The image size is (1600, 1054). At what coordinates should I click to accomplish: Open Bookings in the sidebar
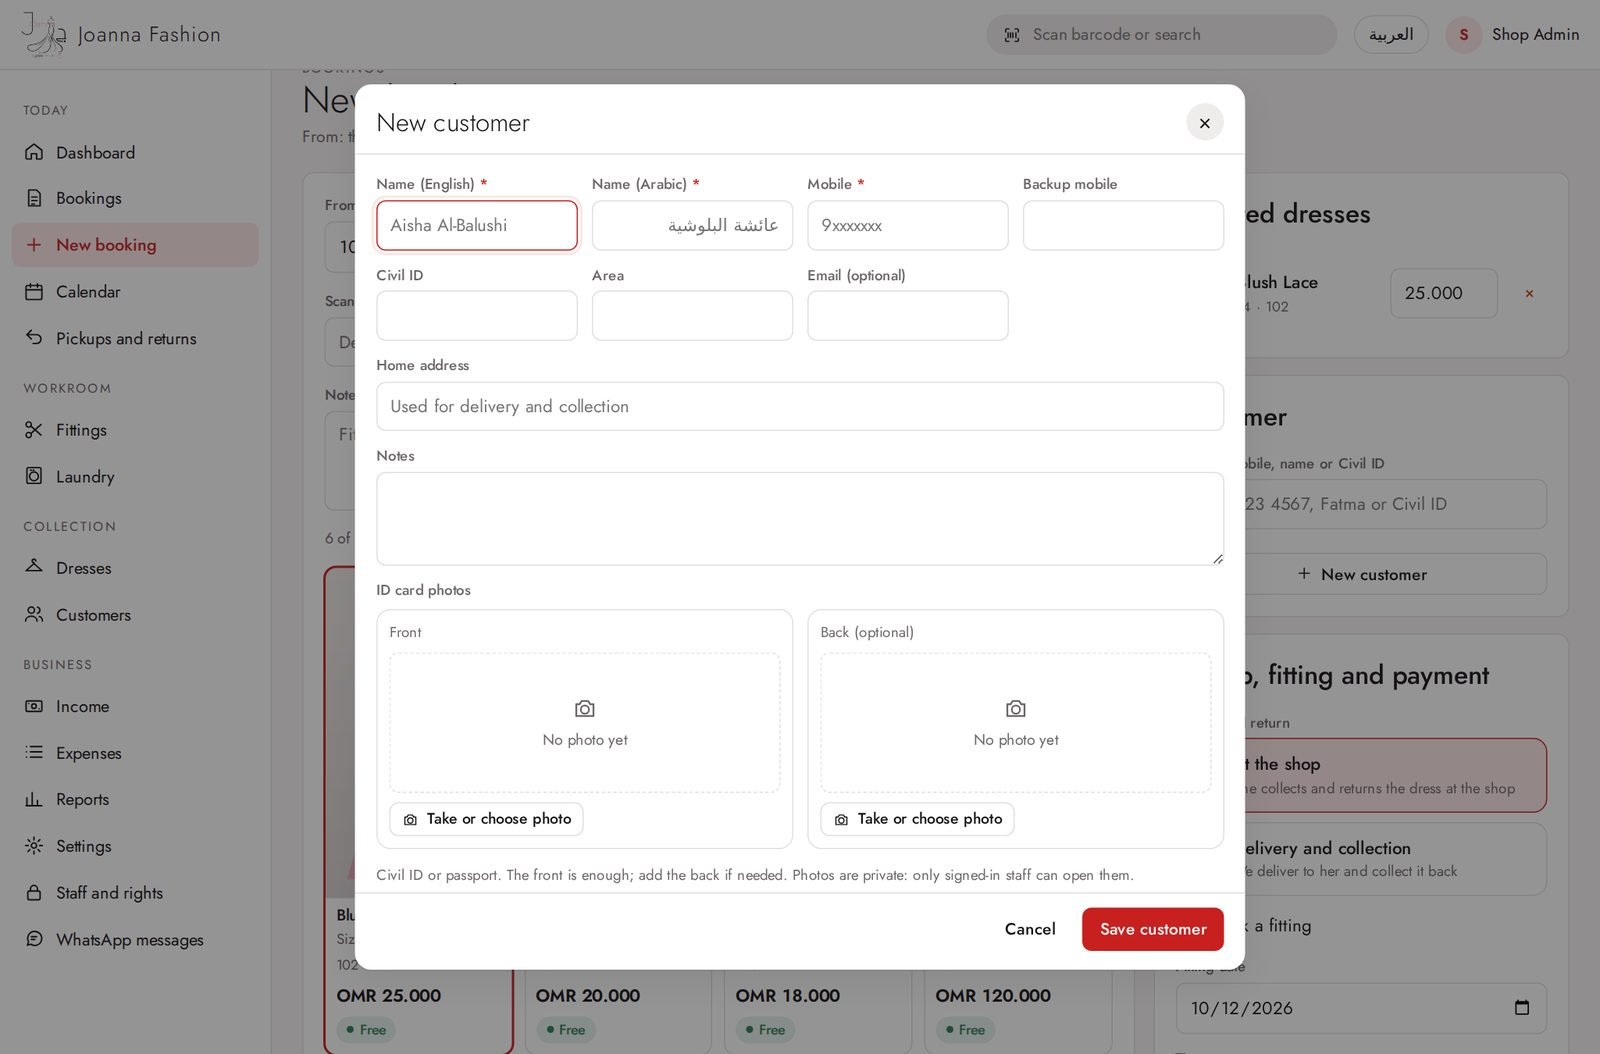(x=135, y=198)
